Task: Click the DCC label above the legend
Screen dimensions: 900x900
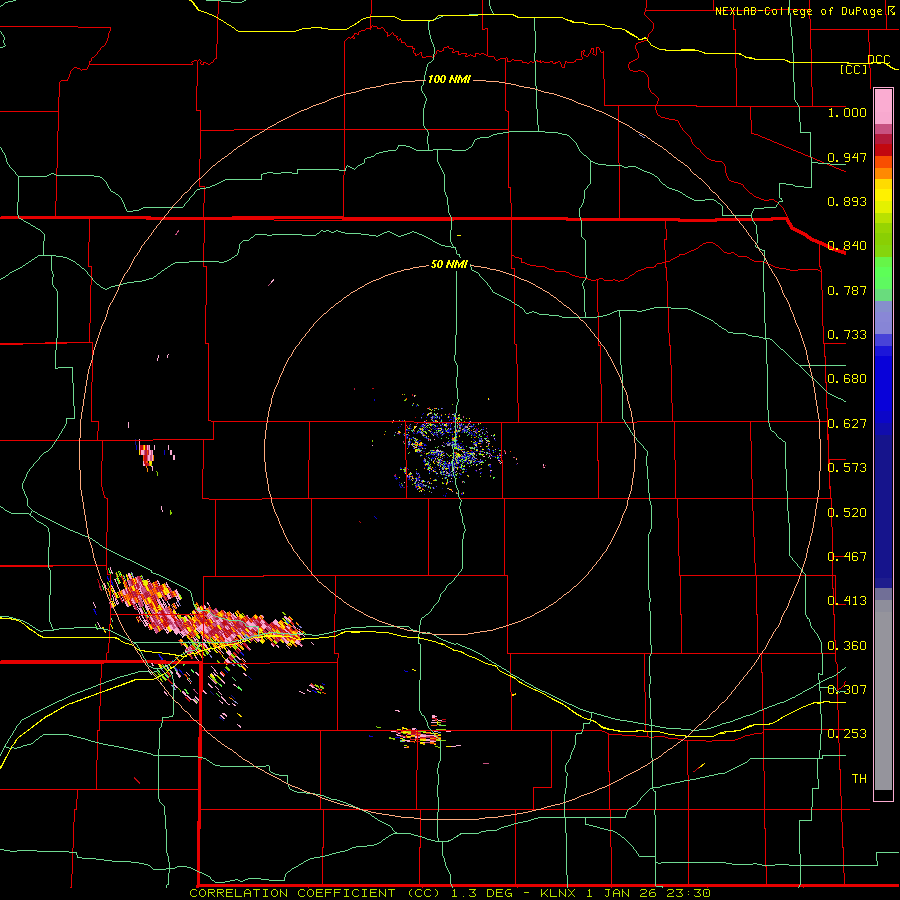Action: tap(879, 60)
